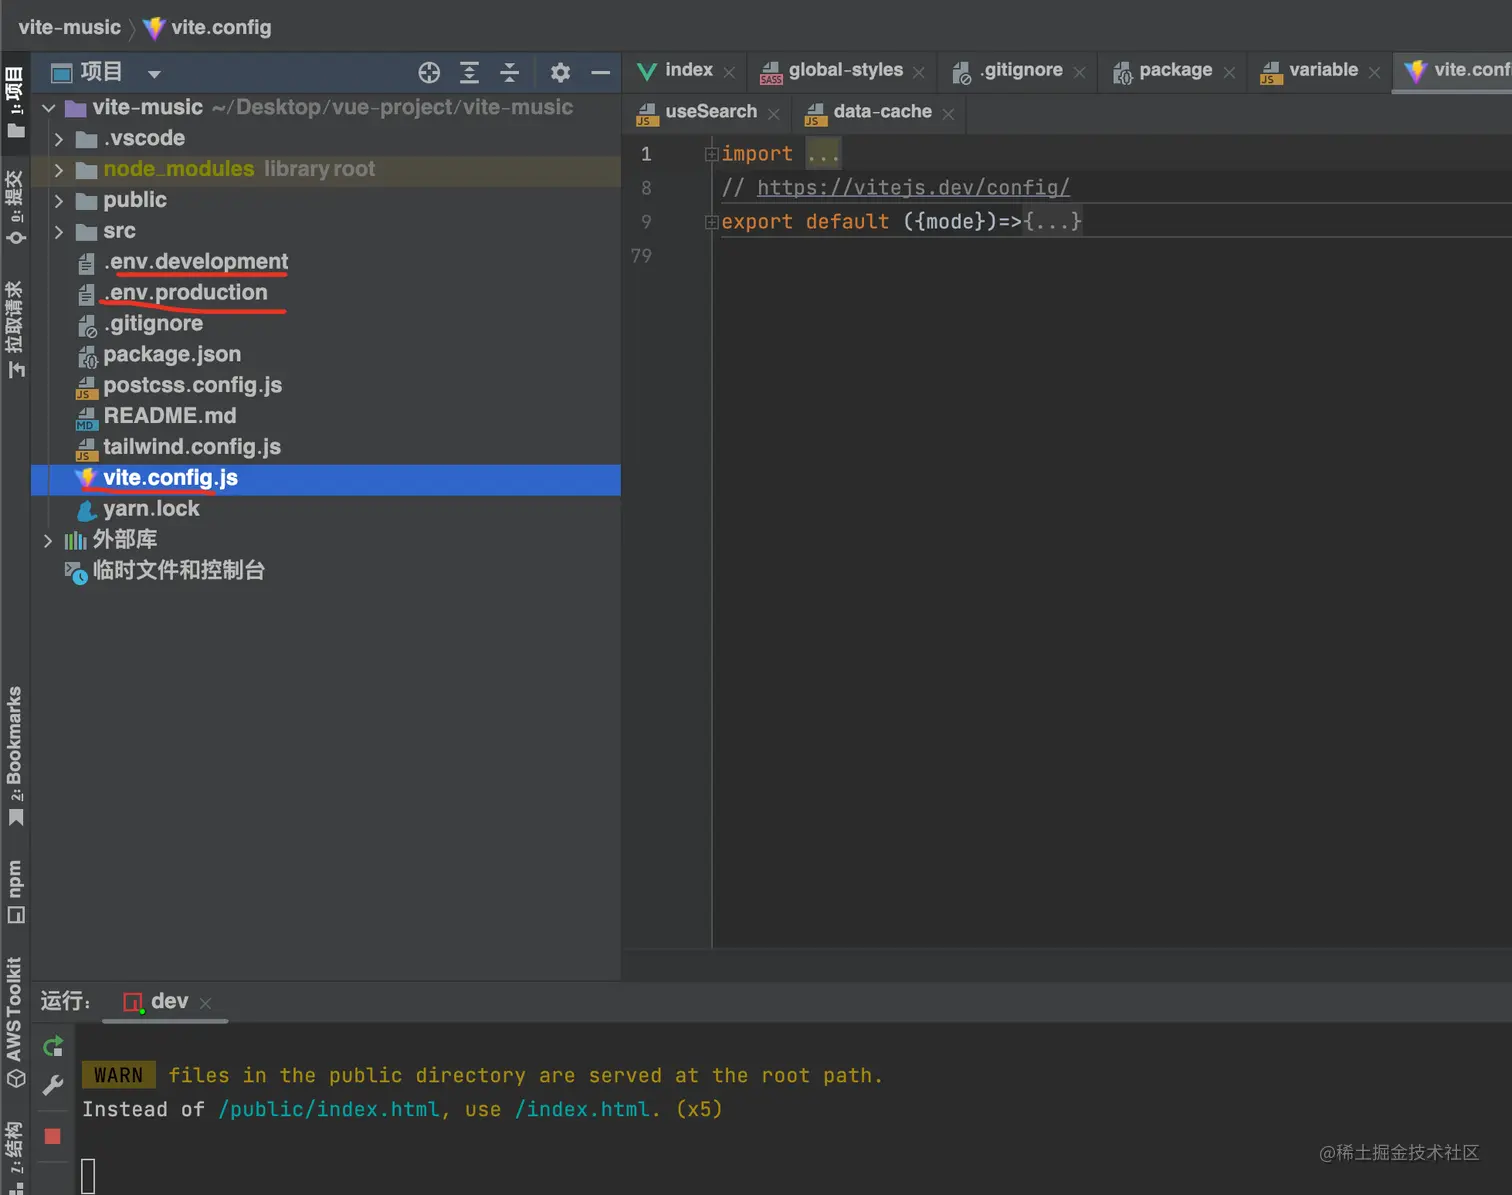The height and width of the screenshot is (1195, 1512).
Task: Expand the node_modules folder
Action: 59,170
